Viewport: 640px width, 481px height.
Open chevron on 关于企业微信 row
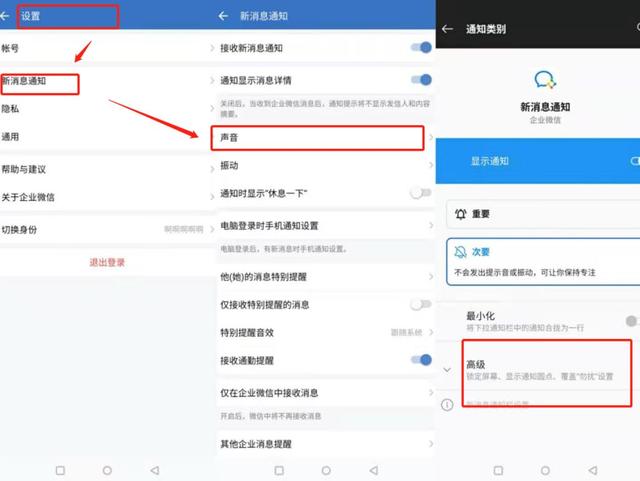pyautogui.click(x=212, y=197)
